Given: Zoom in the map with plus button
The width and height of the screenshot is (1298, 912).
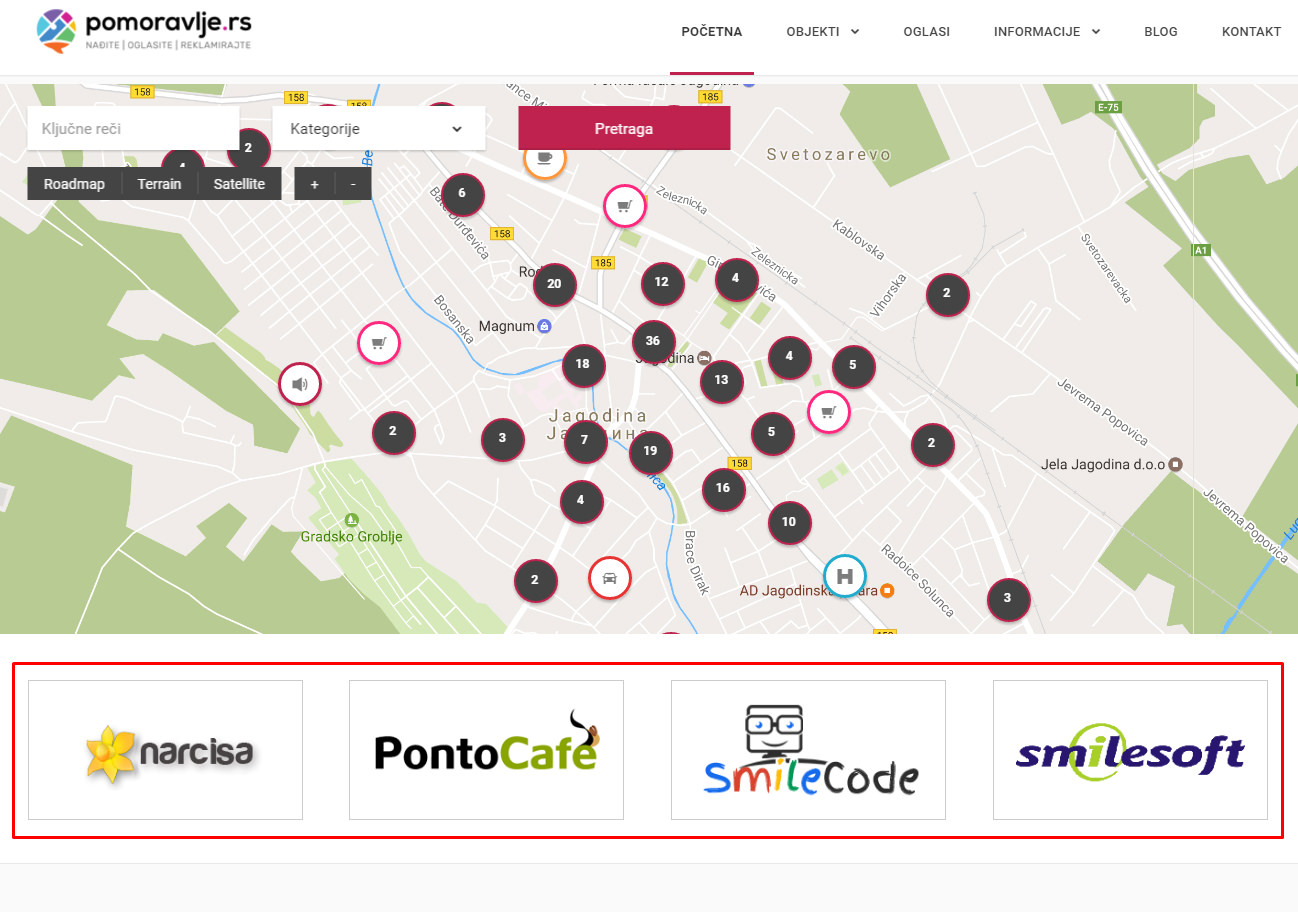Looking at the screenshot, I should coord(314,184).
